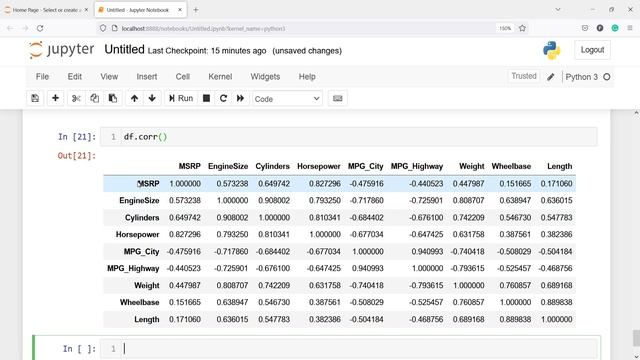Rename the notebook via Untitled title

coord(124,50)
